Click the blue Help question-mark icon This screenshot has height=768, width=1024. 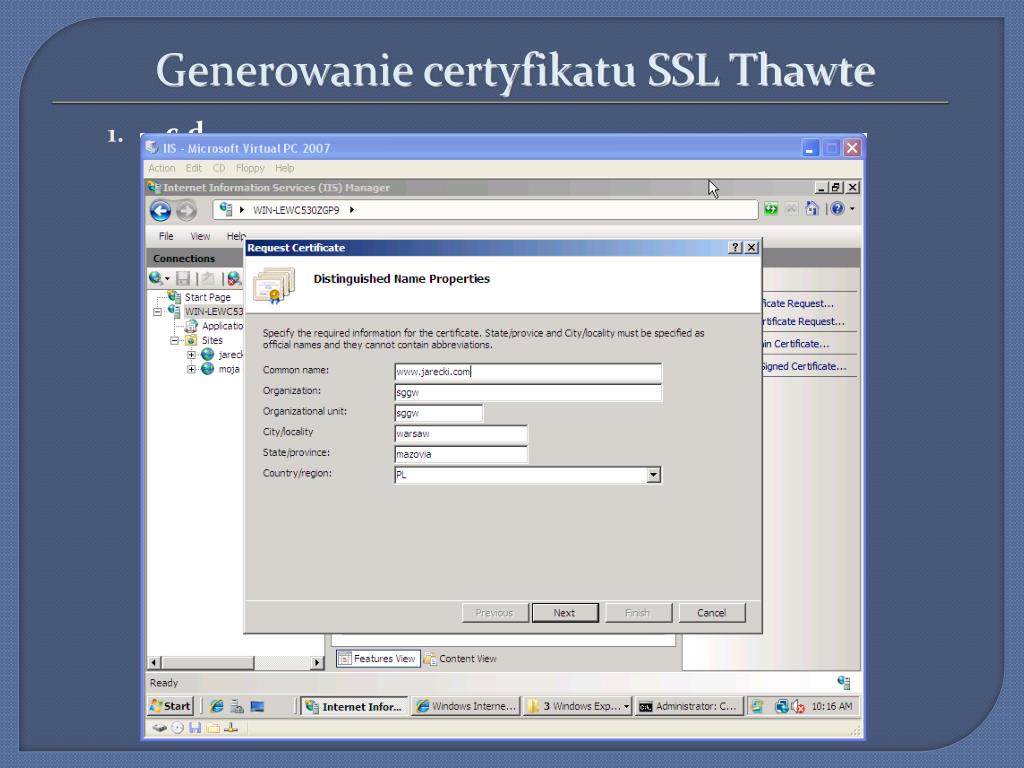point(837,209)
